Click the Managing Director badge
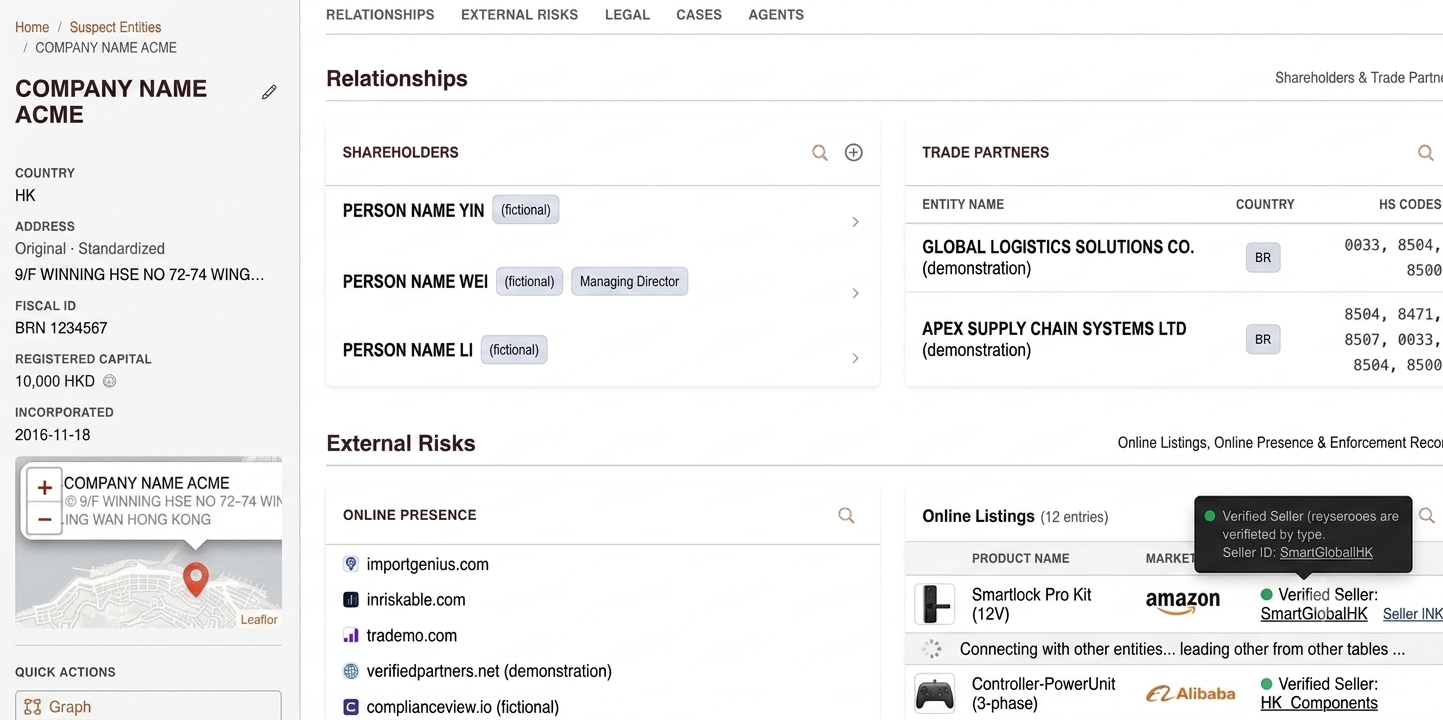Viewport: 1443px width, 720px height. (629, 281)
